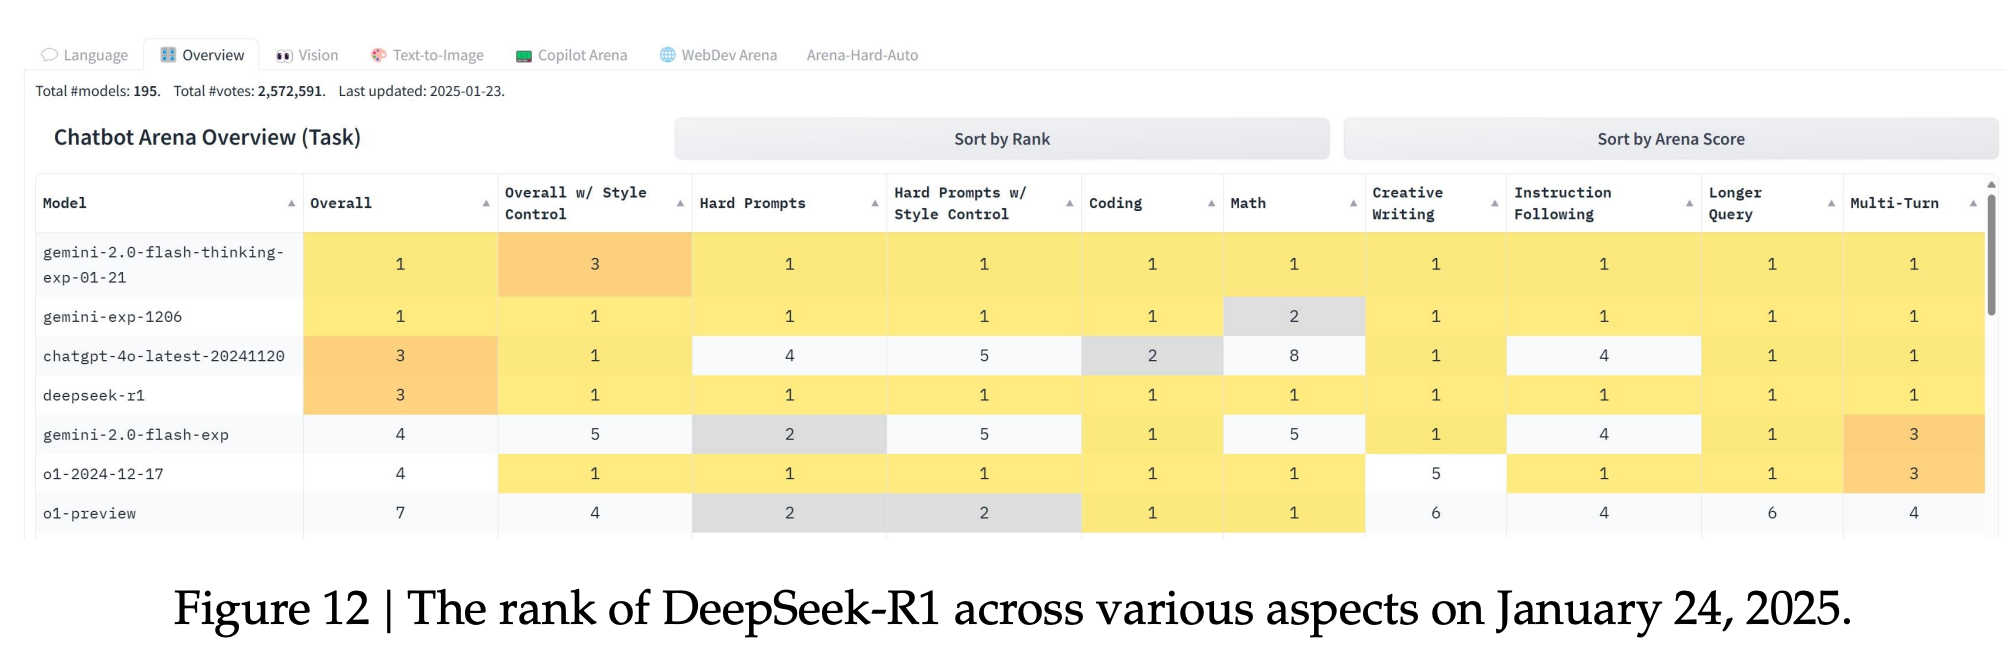The height and width of the screenshot is (664, 2014).
Task: Click the Sort by Arena Score button
Action: [1670, 139]
